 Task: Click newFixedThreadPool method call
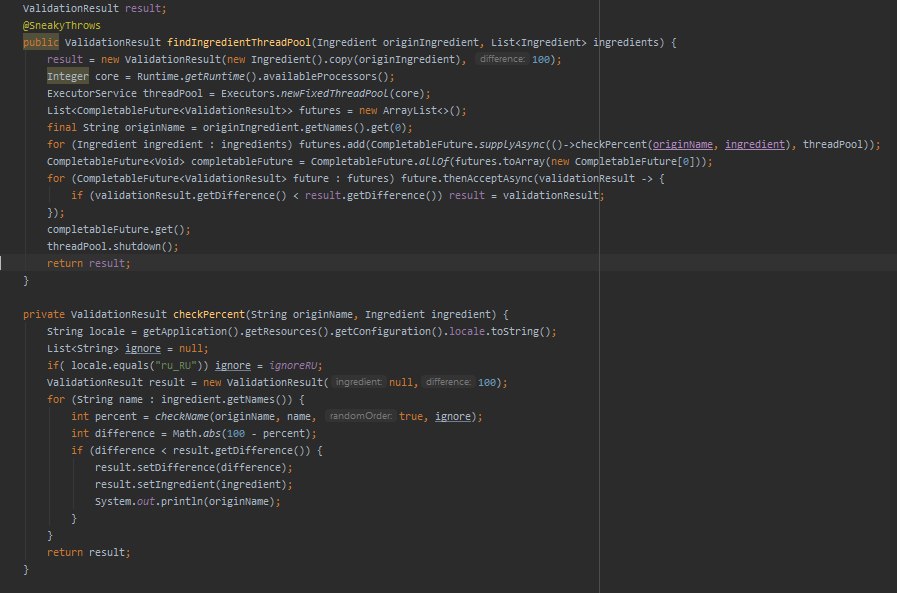[x=335, y=93]
